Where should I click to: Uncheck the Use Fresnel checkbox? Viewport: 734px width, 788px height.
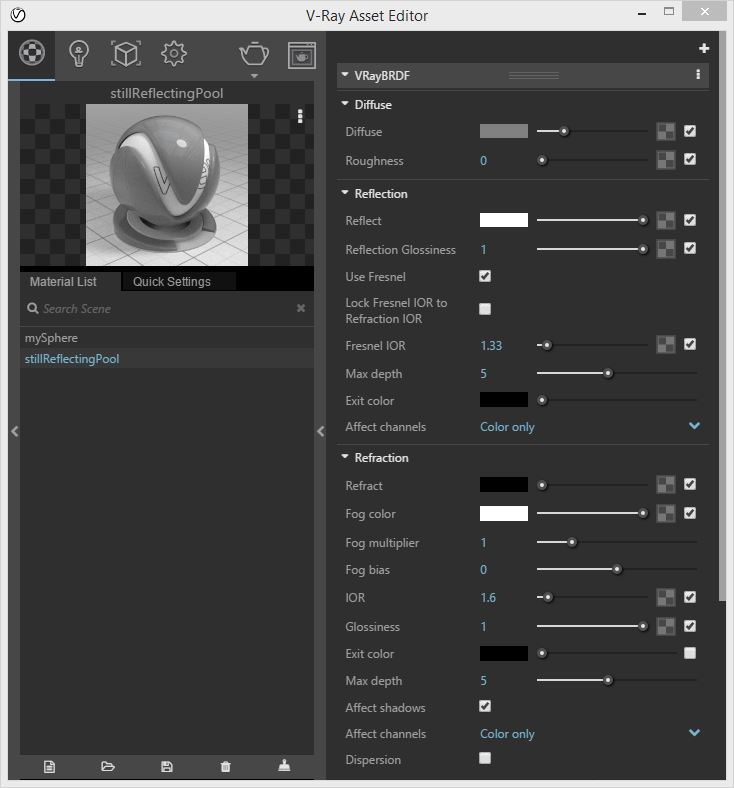pos(485,276)
